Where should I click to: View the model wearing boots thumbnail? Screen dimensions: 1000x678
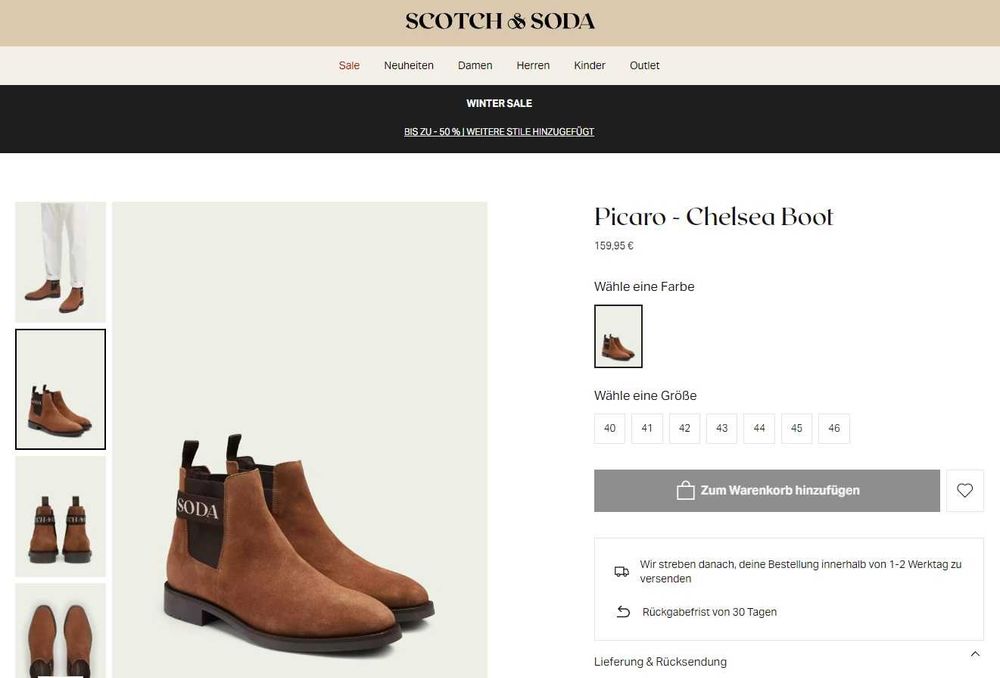point(60,262)
